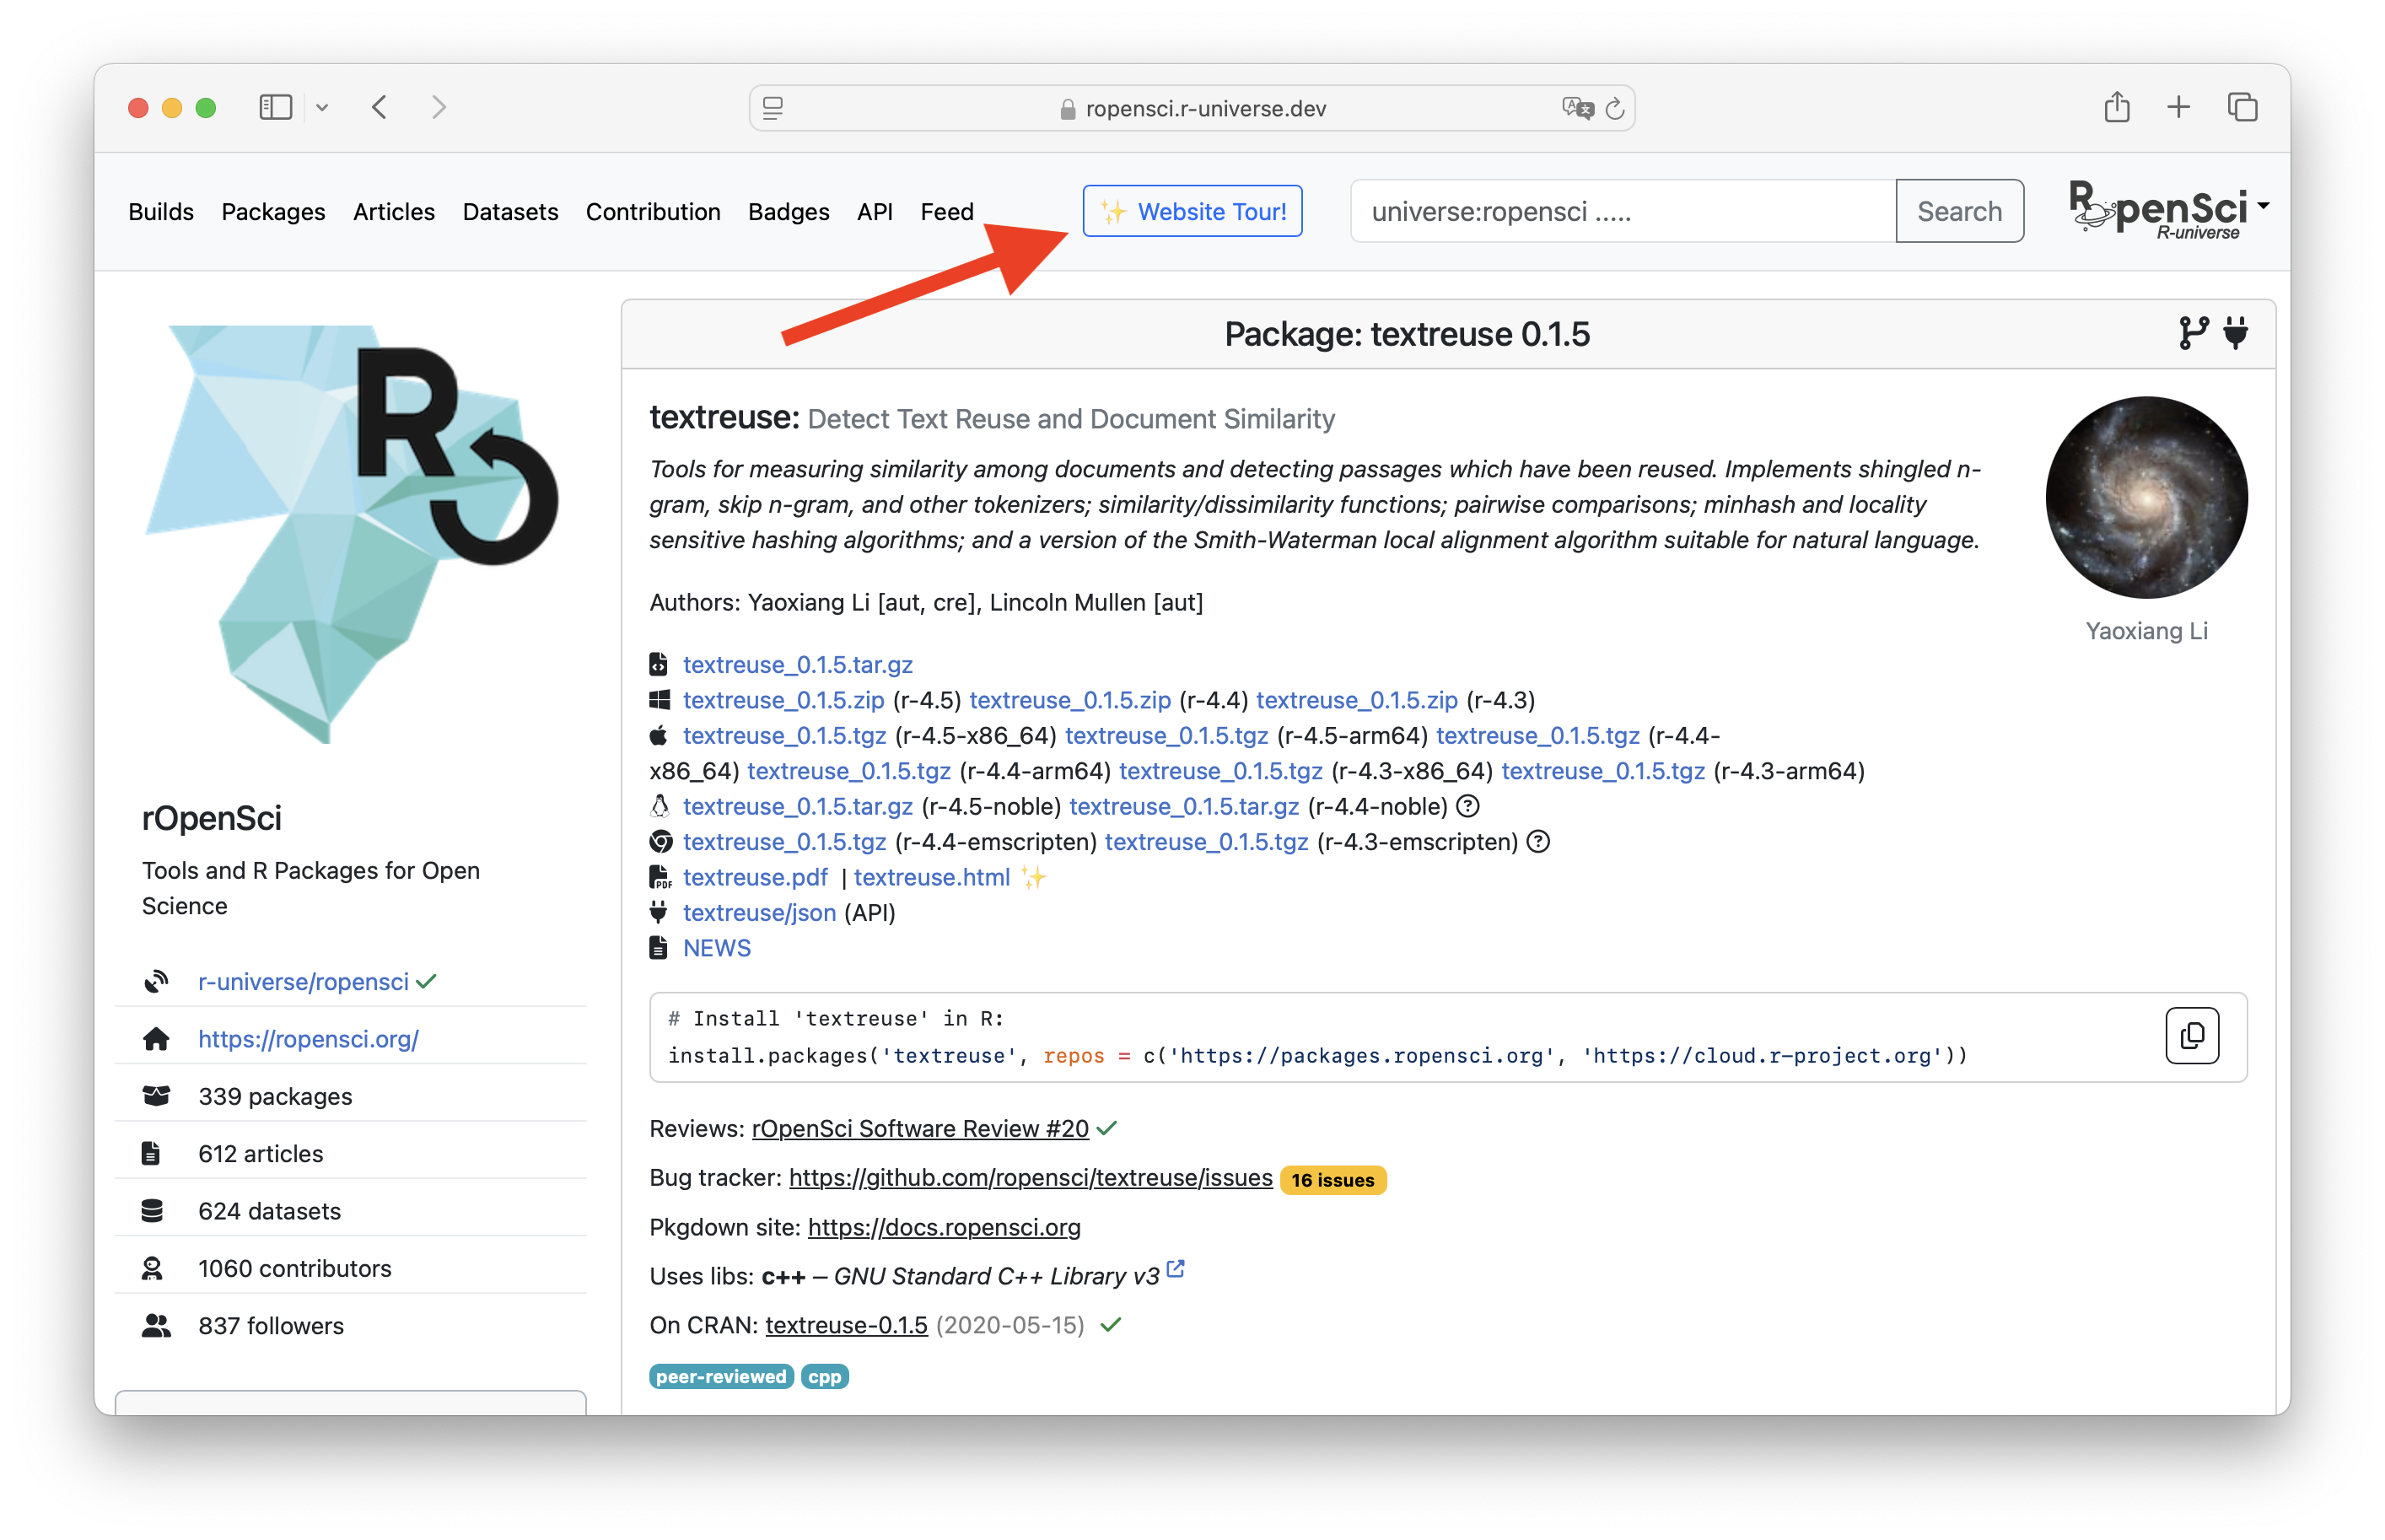Click the help icon after r-4.3-emscripten
2385x1540 pixels.
1538,842
